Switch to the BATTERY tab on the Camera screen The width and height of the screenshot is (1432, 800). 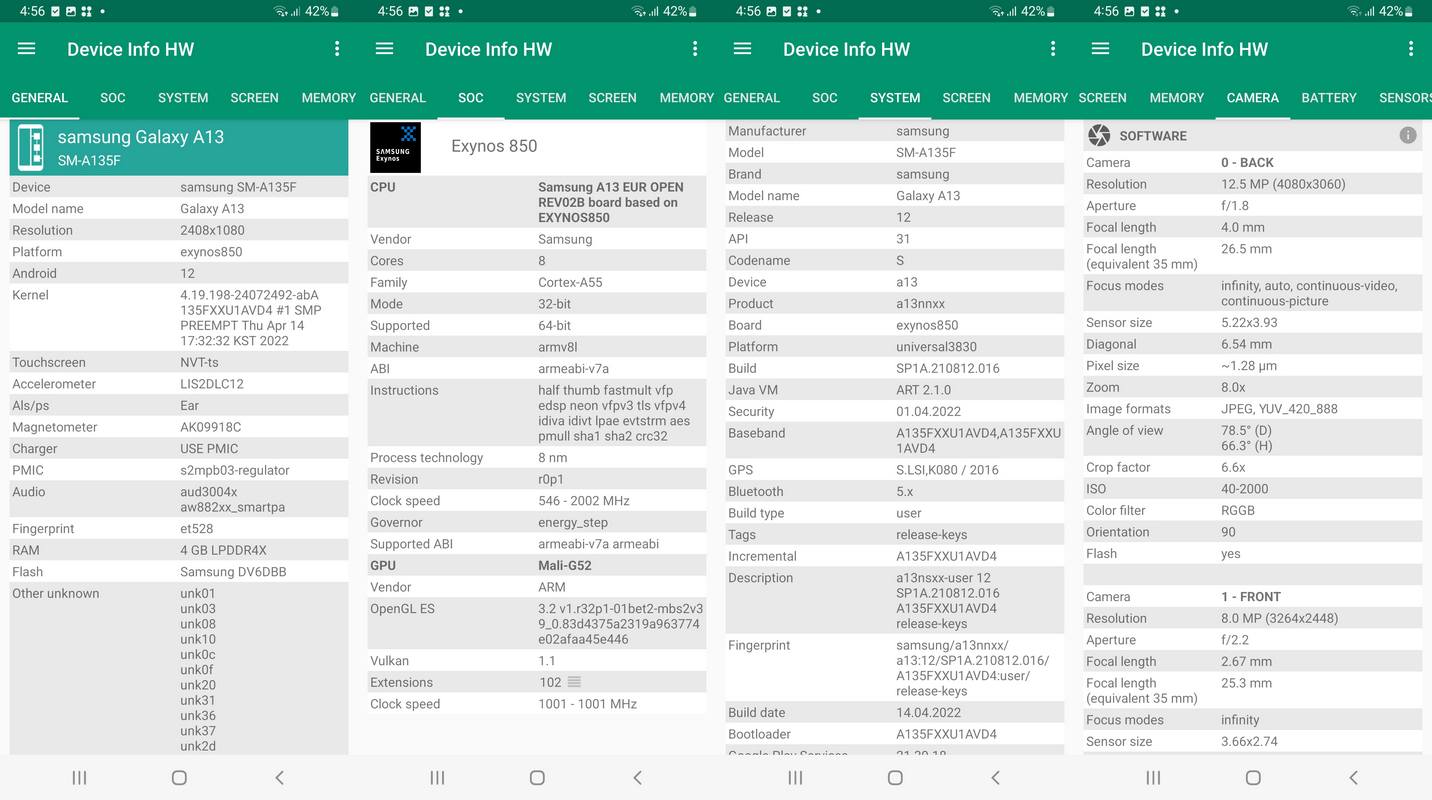pyautogui.click(x=1329, y=97)
